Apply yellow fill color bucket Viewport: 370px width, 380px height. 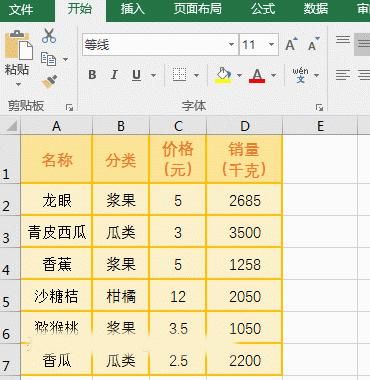(223, 75)
